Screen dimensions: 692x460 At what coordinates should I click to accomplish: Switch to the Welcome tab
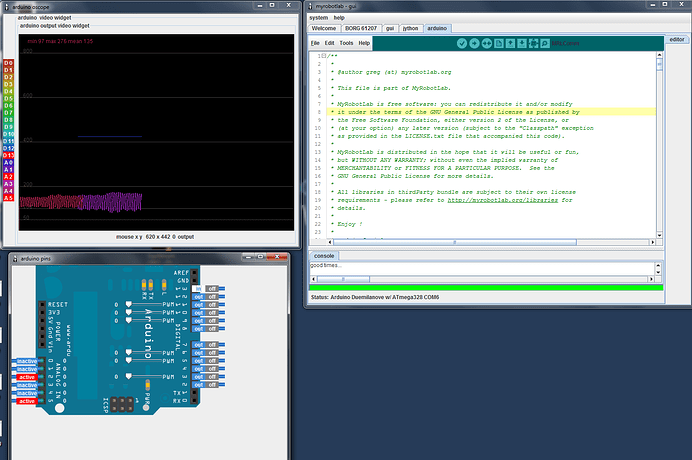click(323, 28)
